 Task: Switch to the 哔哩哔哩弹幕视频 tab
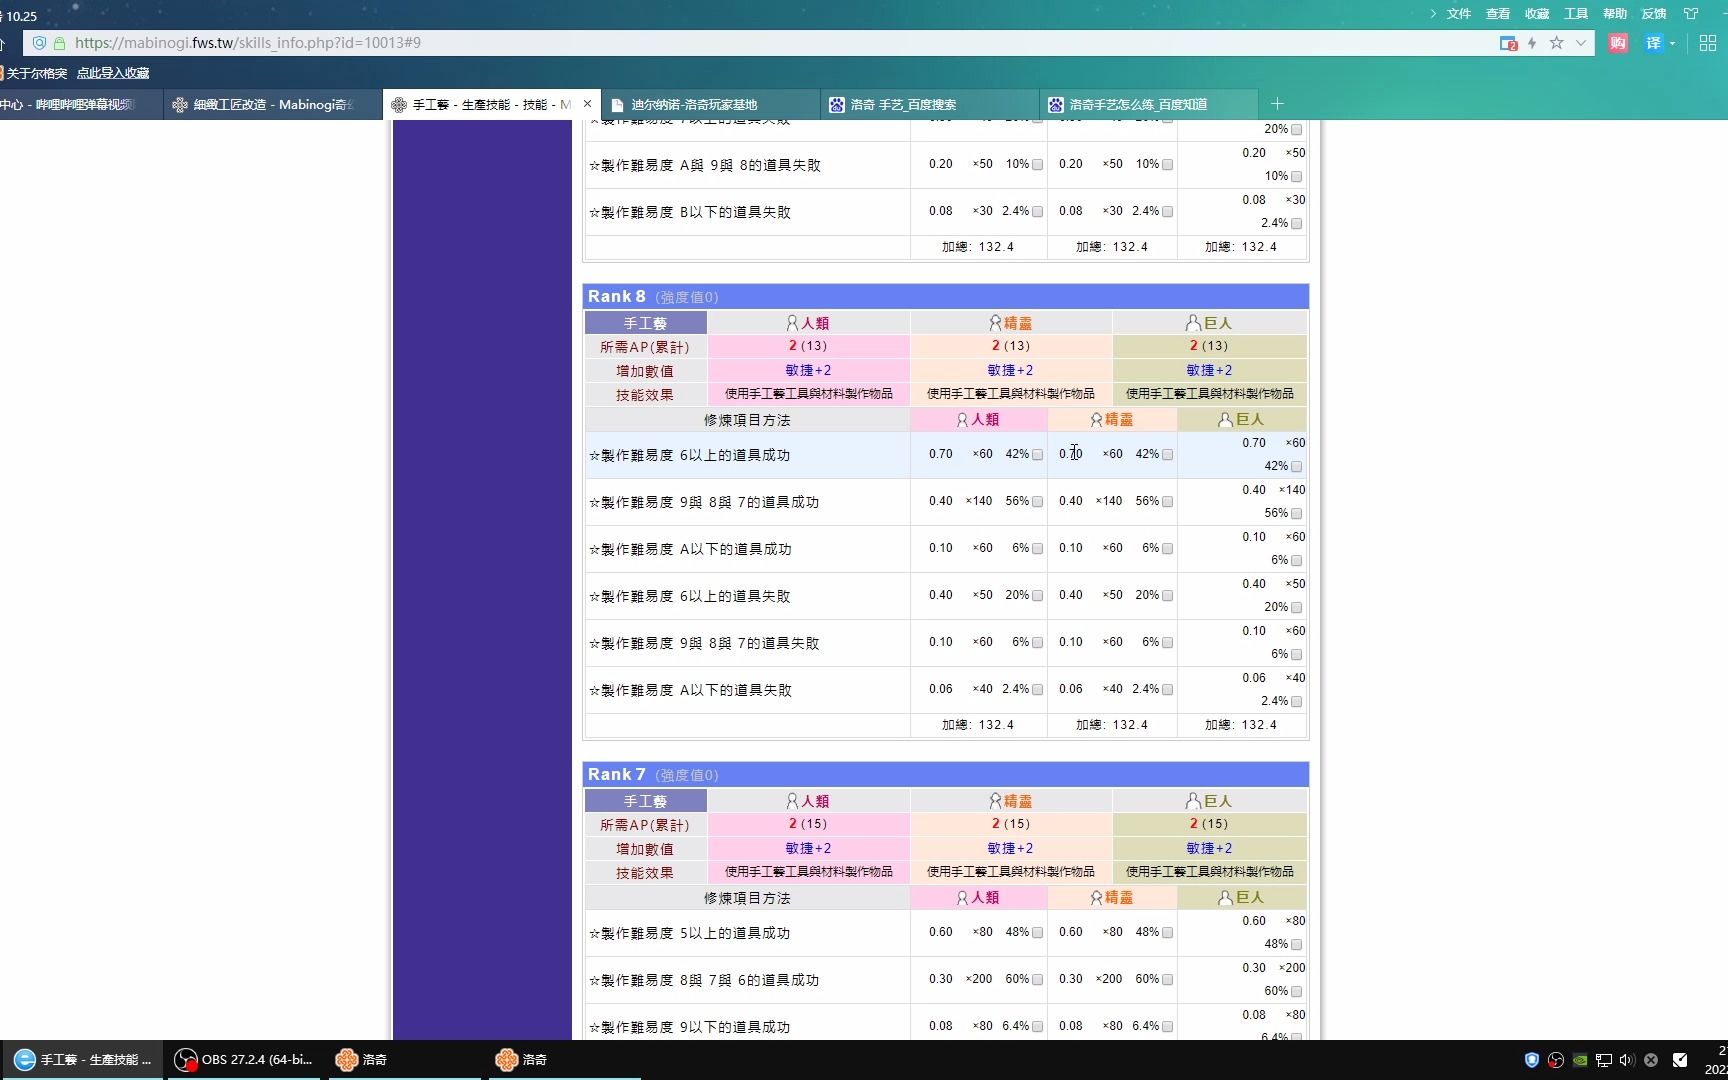80,104
